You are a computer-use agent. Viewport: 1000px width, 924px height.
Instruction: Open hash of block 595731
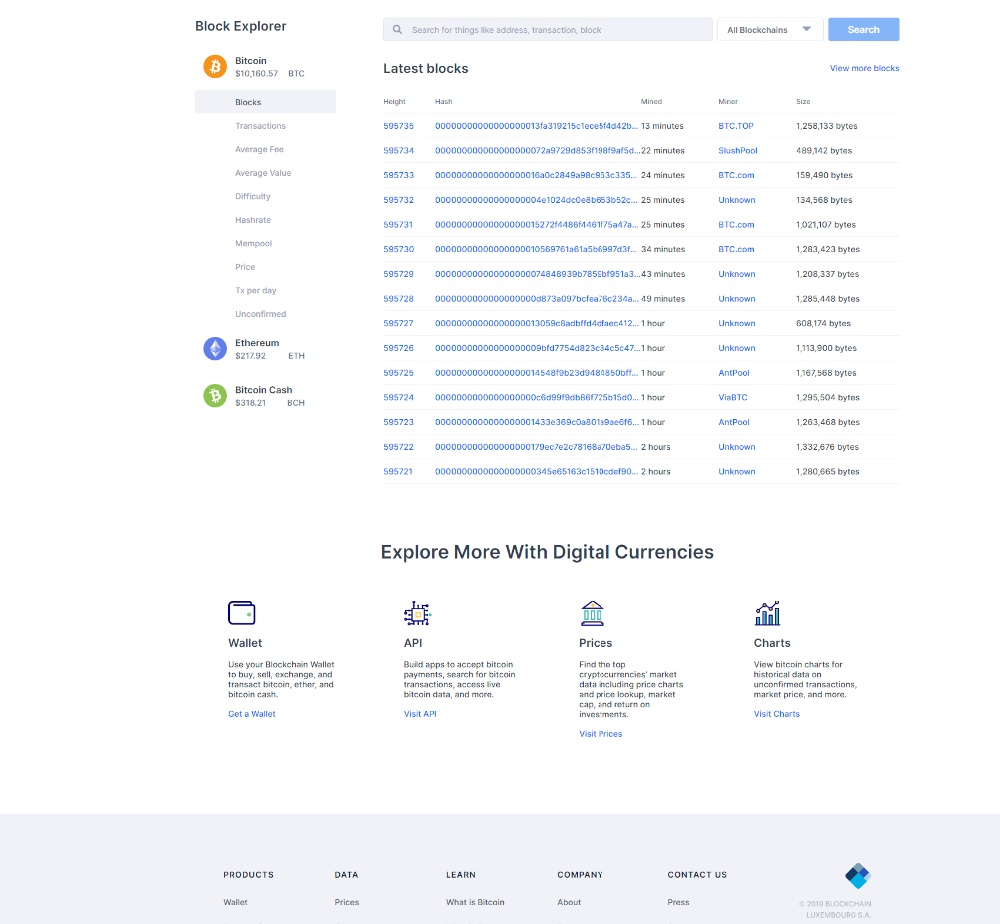pos(536,224)
